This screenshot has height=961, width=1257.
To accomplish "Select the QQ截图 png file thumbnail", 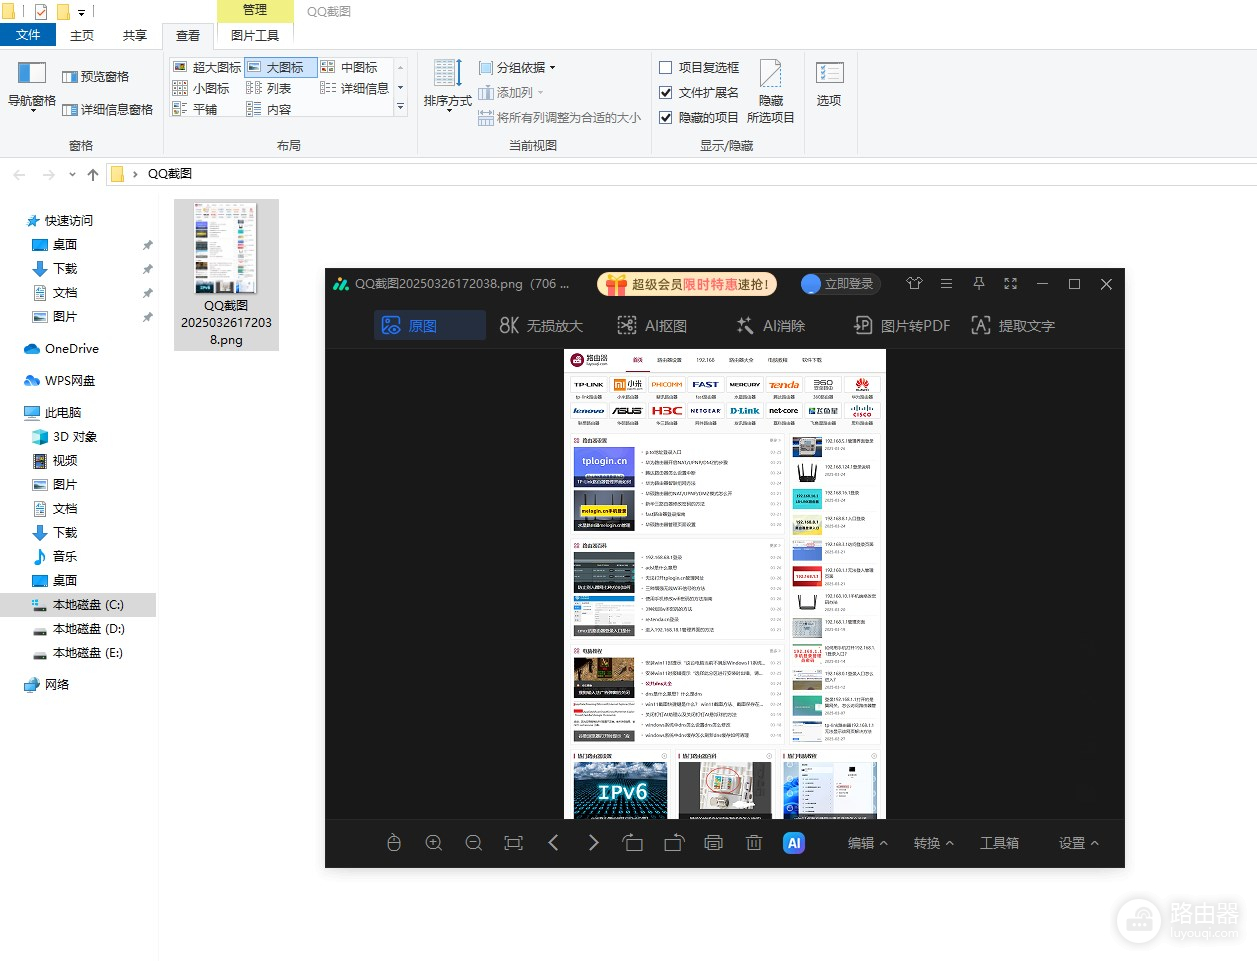I will (226, 274).
